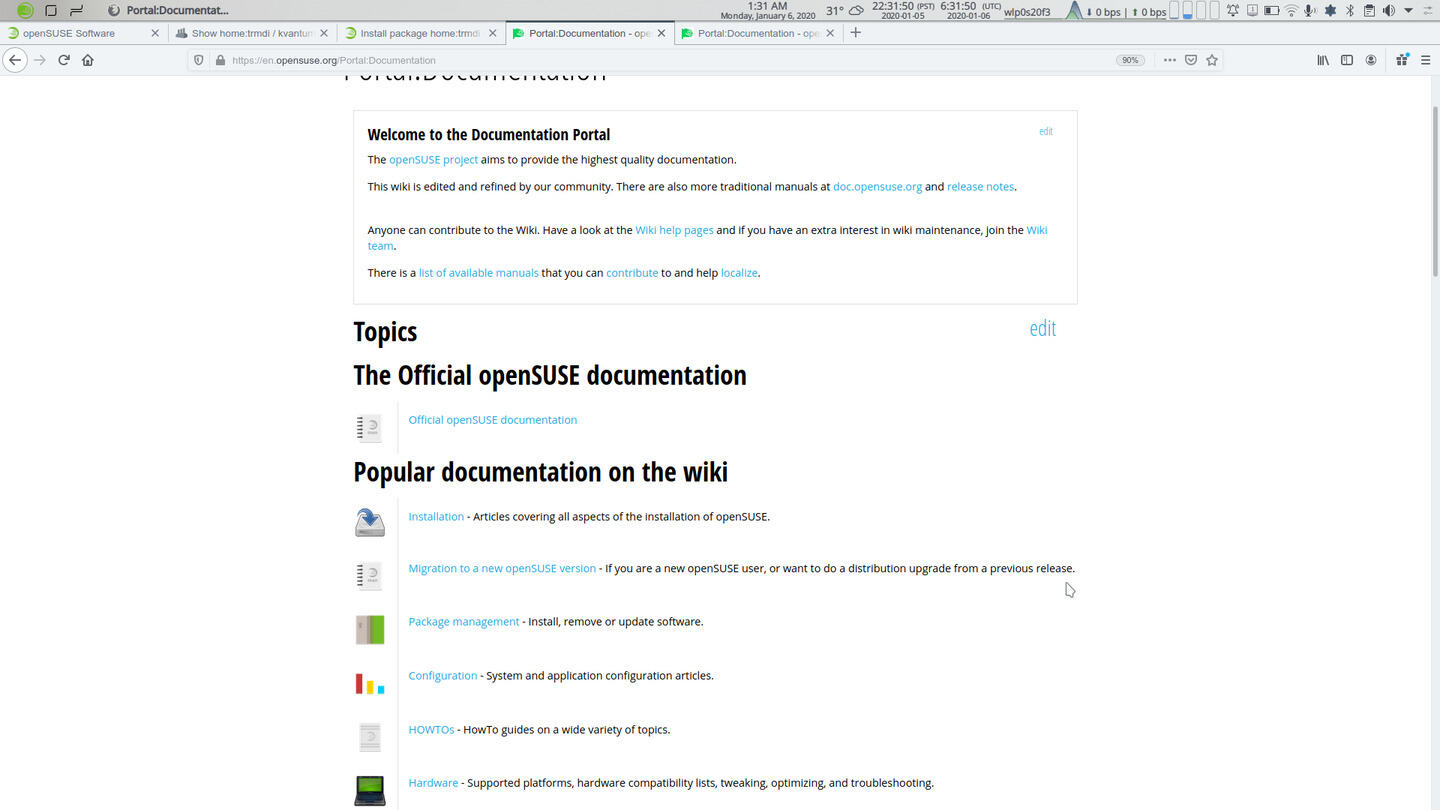Open Official openSUSE documentation link
The height and width of the screenshot is (810, 1440).
(x=492, y=420)
